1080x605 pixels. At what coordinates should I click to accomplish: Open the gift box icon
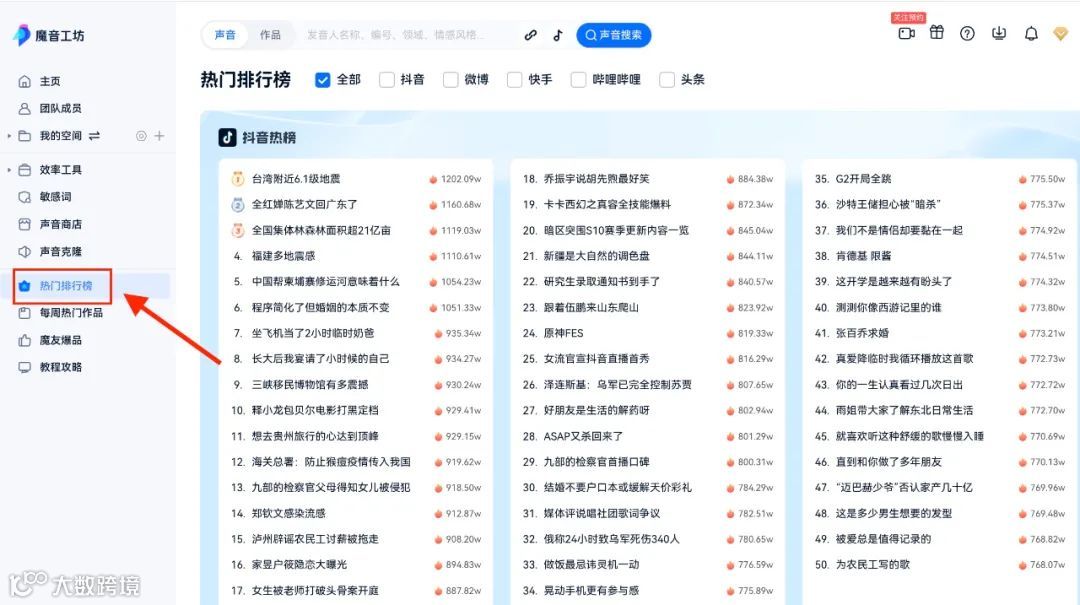pyautogui.click(x=937, y=32)
